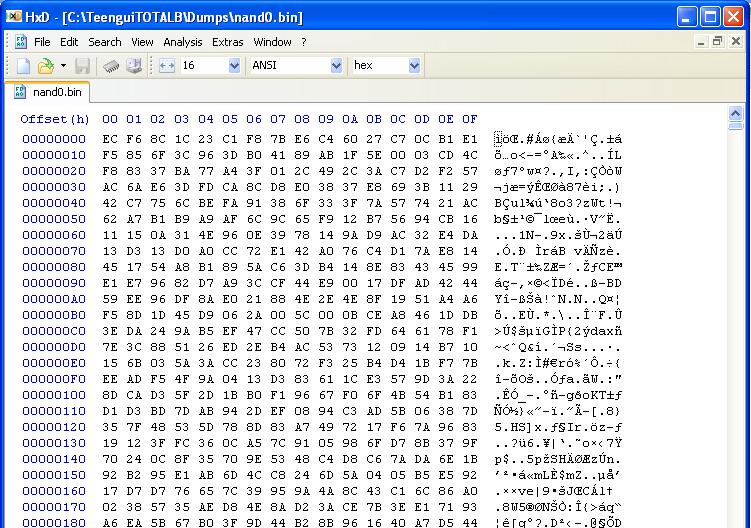
Task: Click decoded text 'p$..5pžSHÄØÆzÚn.'
Action: point(558,459)
